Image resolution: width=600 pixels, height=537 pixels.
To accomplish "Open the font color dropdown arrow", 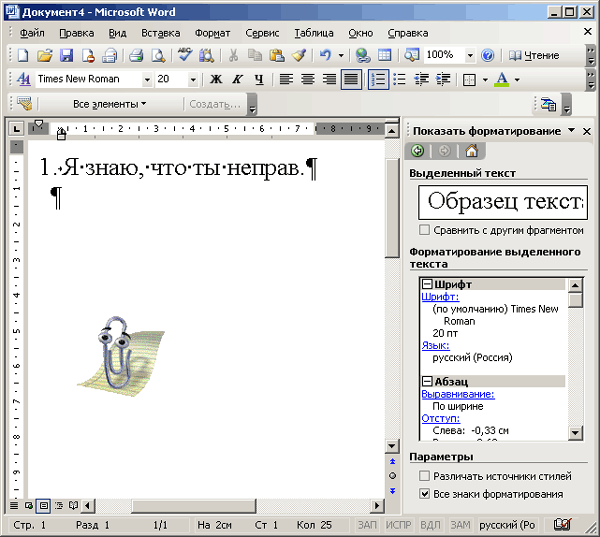I will click(x=517, y=80).
